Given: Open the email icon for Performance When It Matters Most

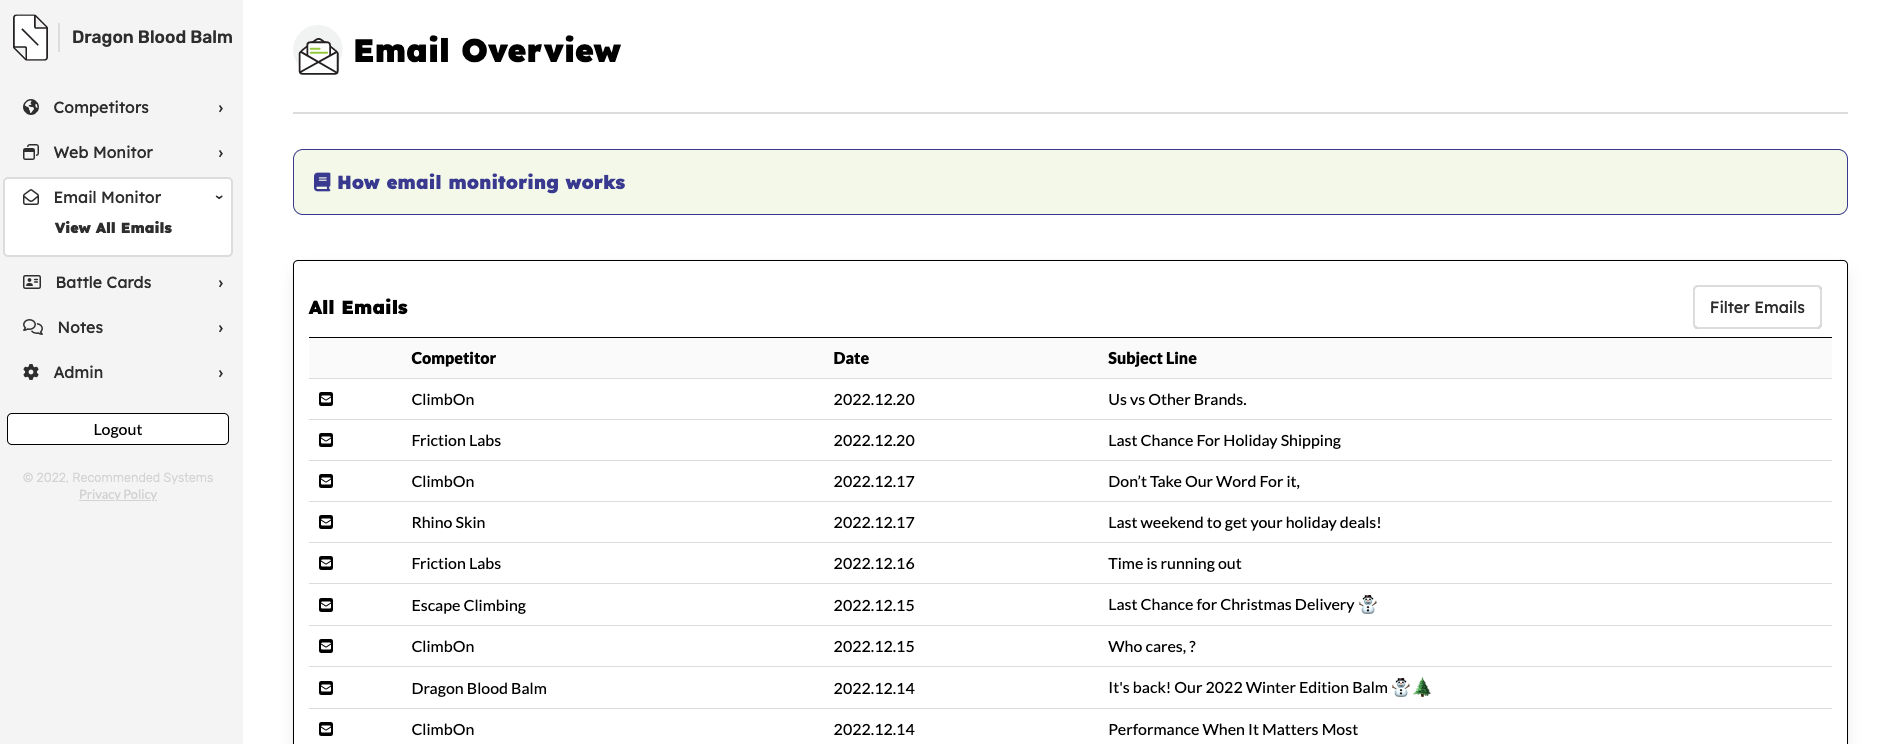Looking at the screenshot, I should pos(326,729).
